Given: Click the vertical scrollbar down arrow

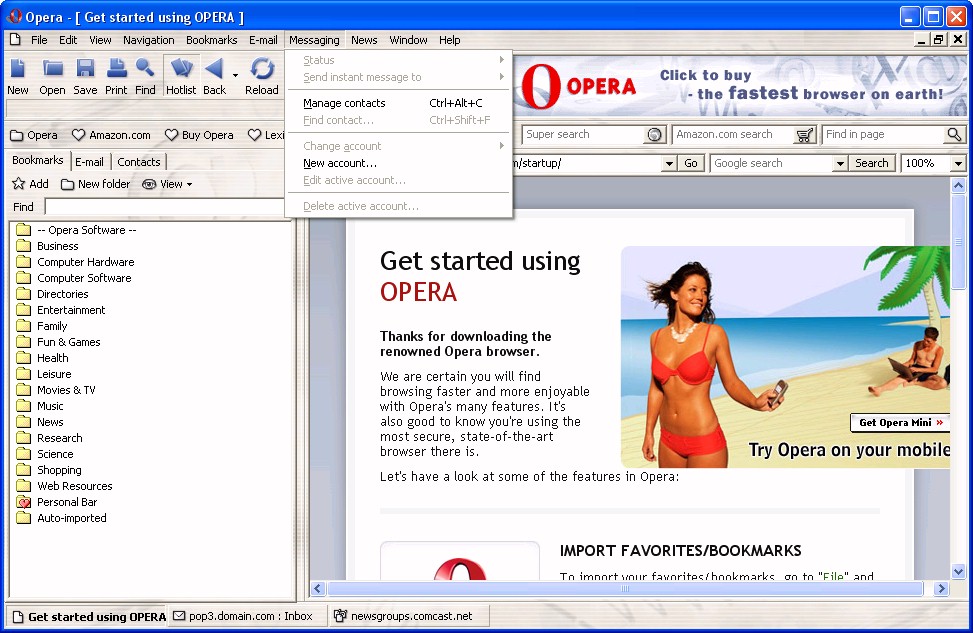Looking at the screenshot, I should pos(959,572).
